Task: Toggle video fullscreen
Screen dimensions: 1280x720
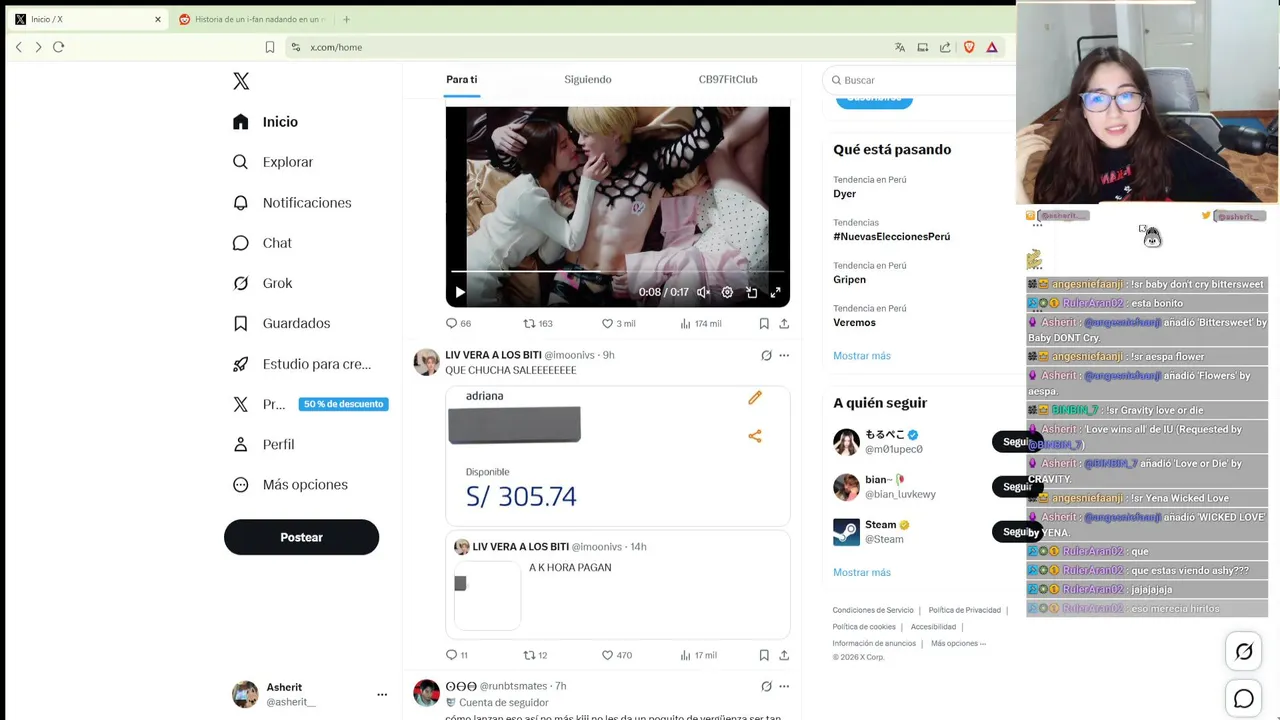Action: [x=775, y=292]
